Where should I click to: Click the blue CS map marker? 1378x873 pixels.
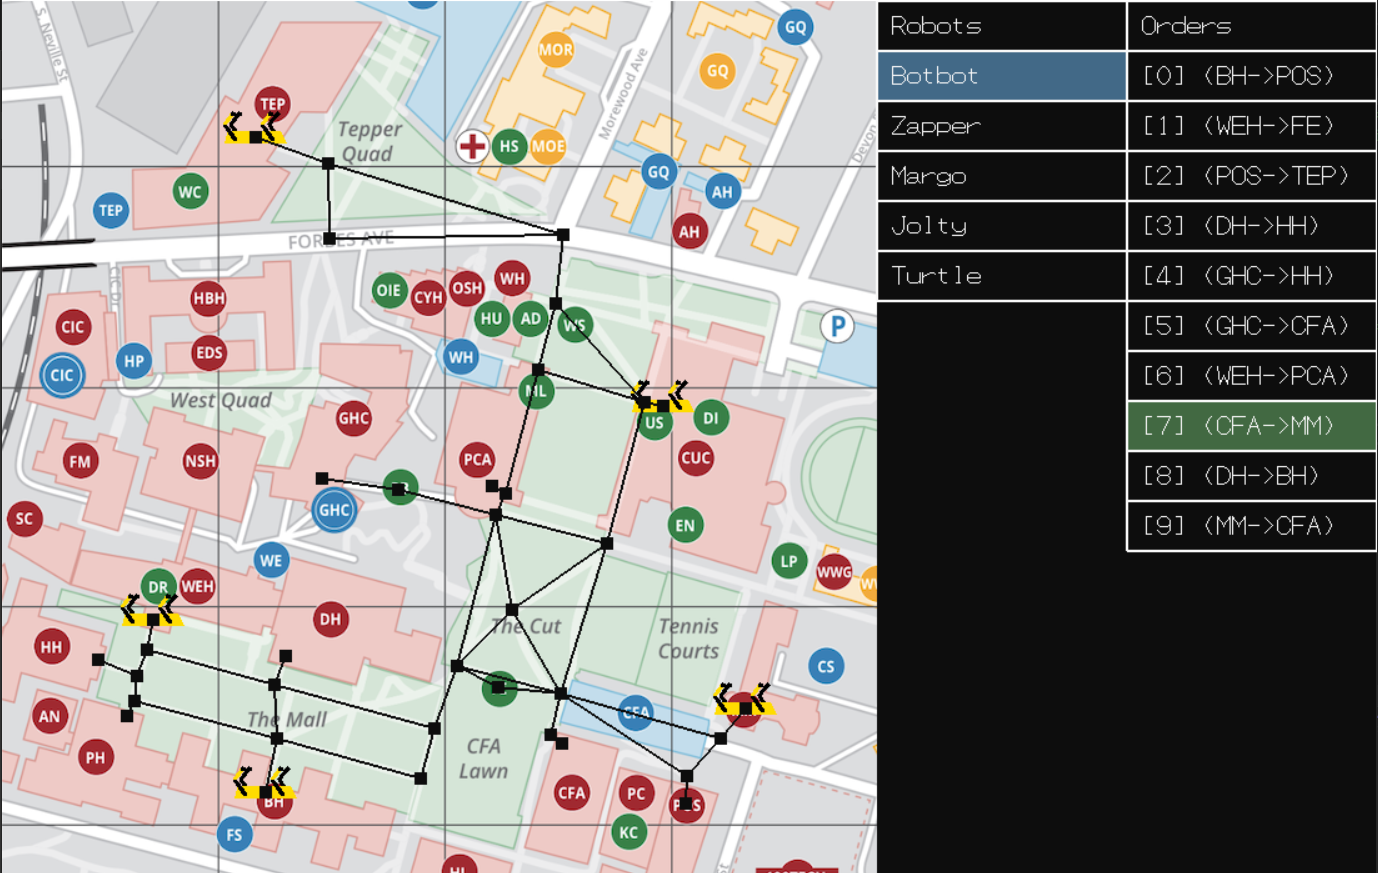tap(825, 666)
